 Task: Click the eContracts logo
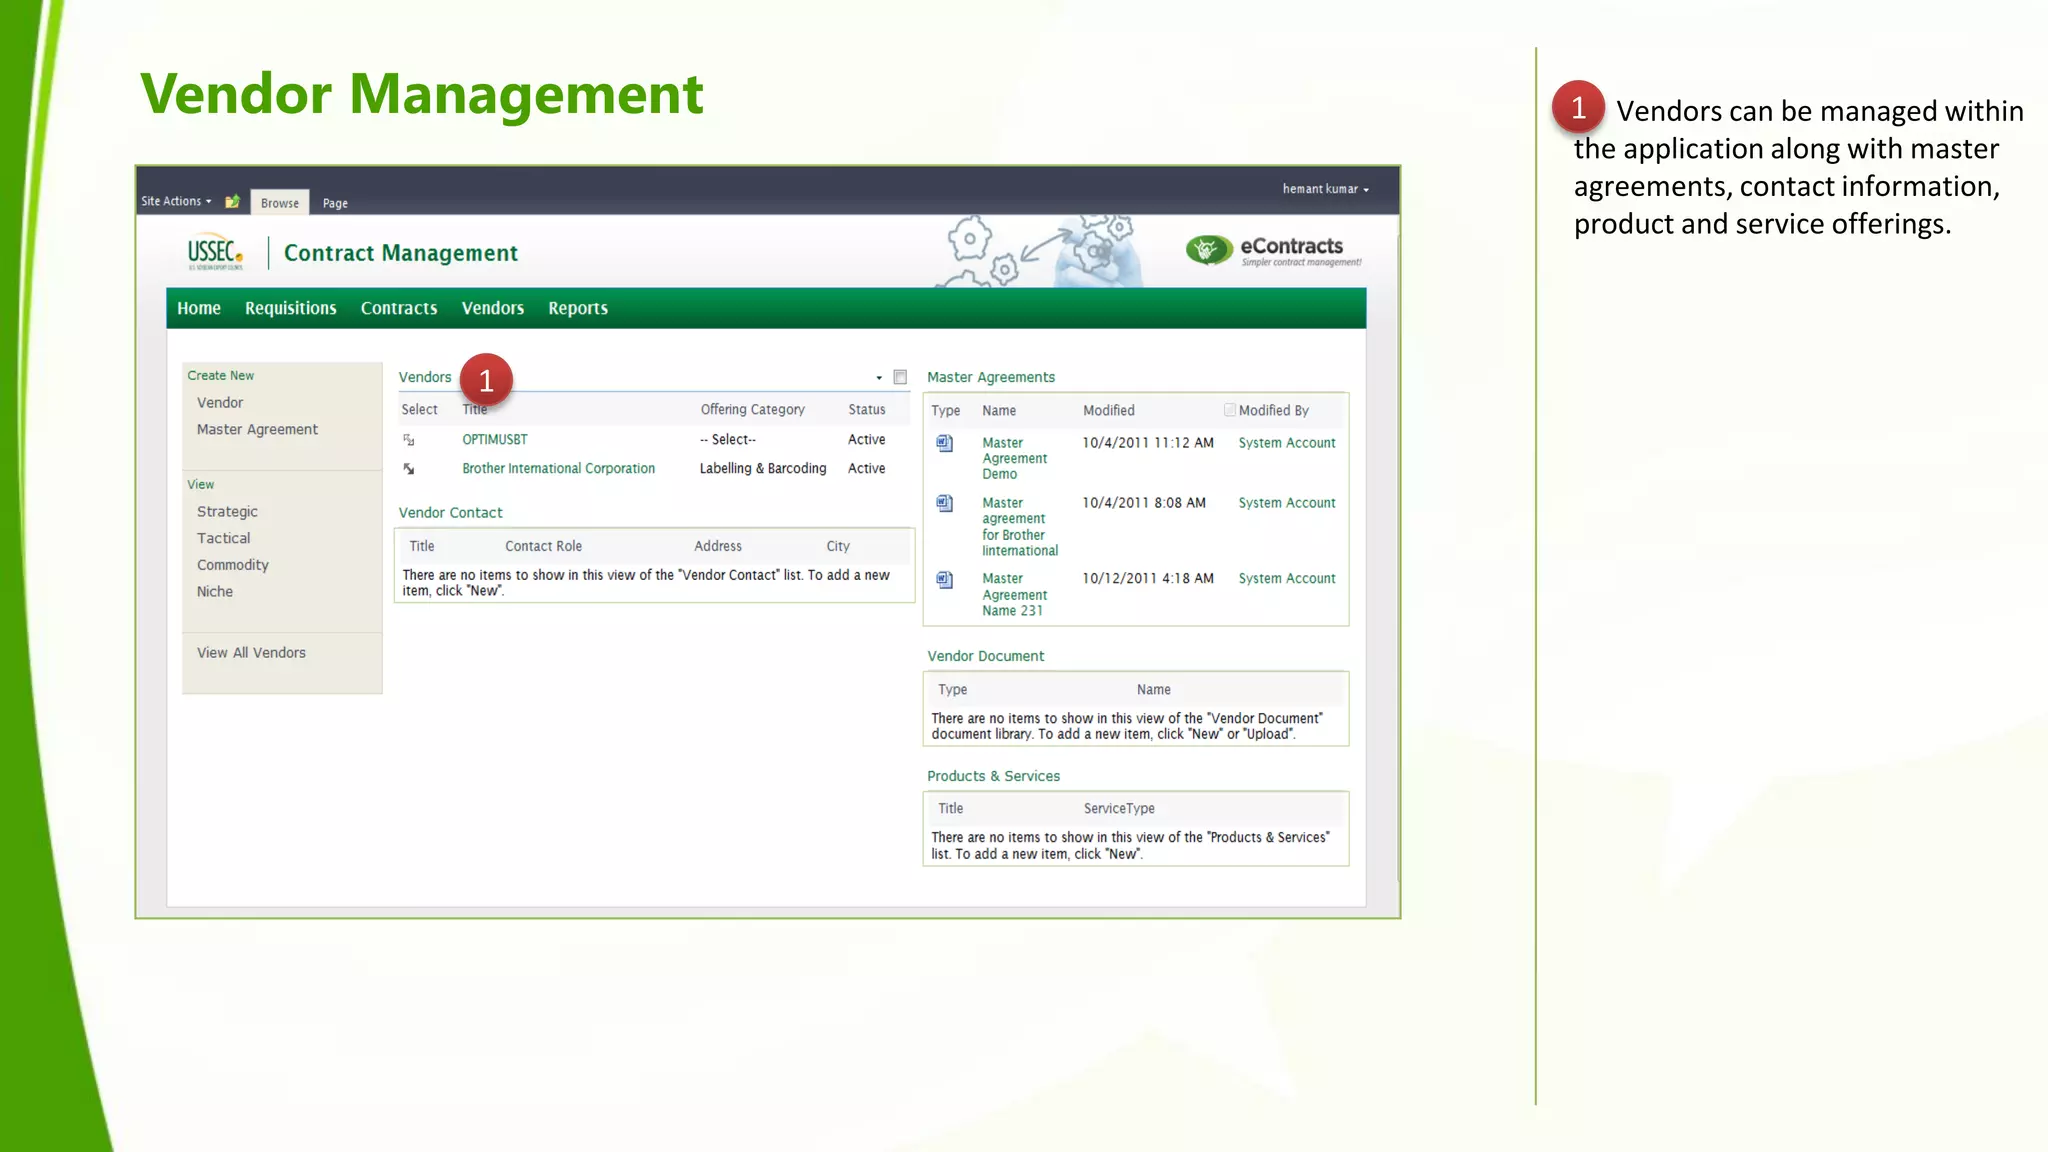coord(1273,251)
